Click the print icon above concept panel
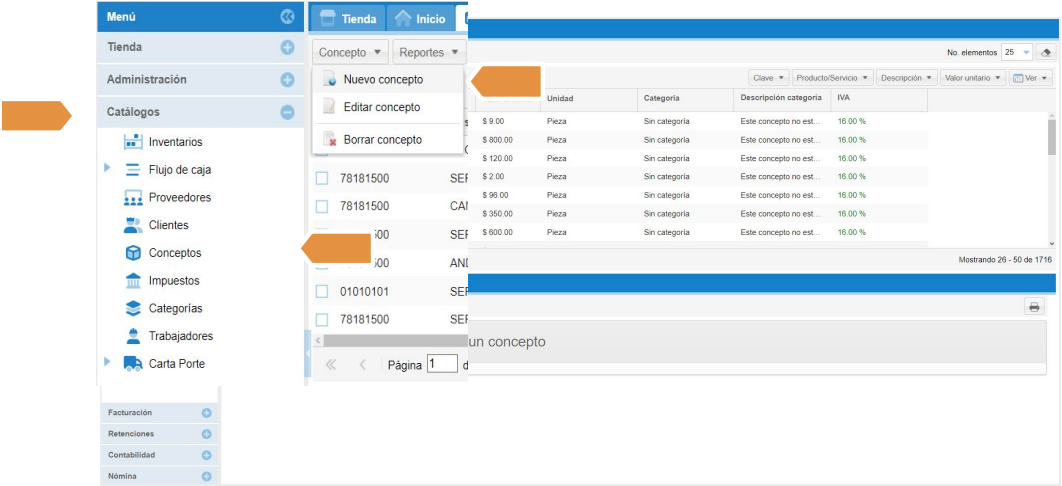1062x486 pixels. click(1034, 307)
